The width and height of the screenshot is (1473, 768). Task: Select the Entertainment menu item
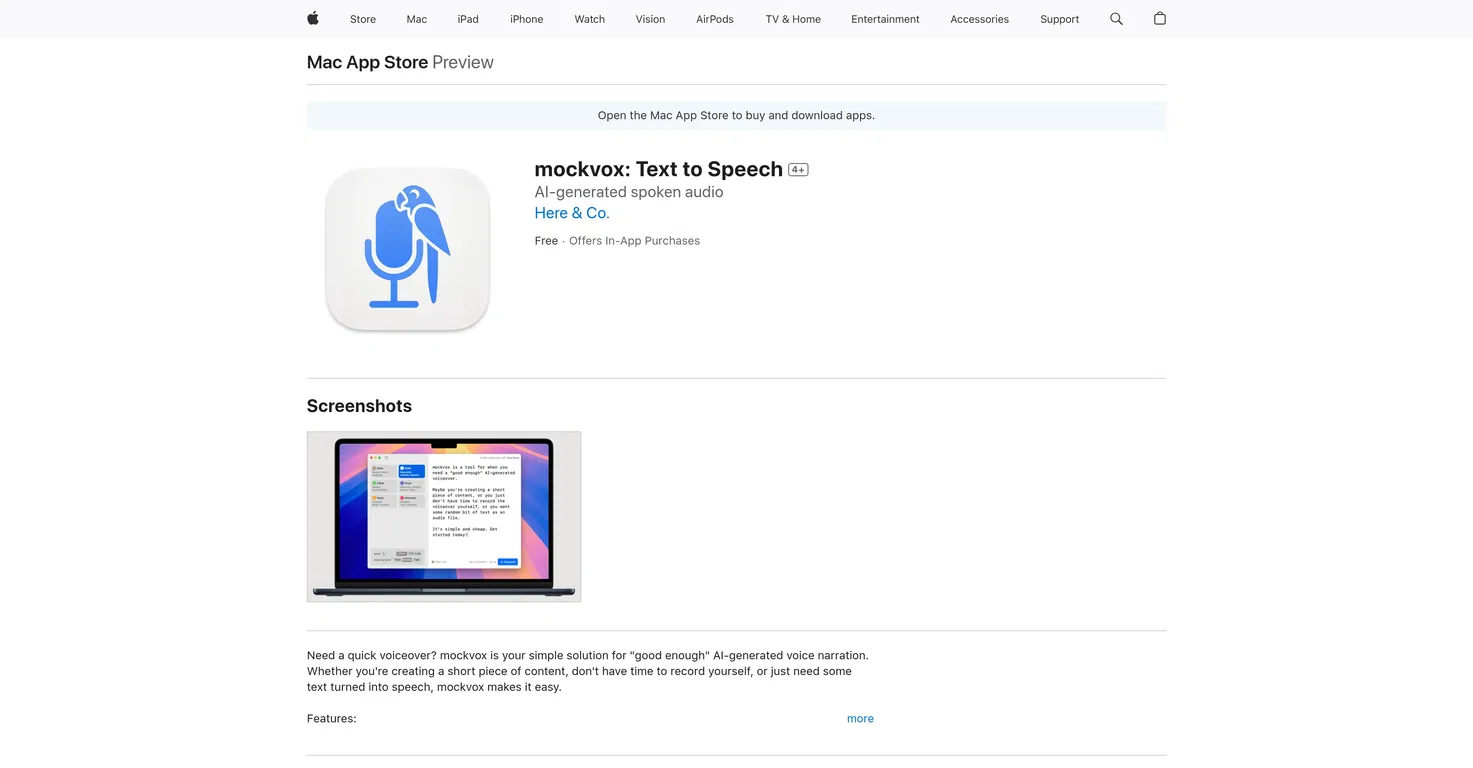[884, 19]
